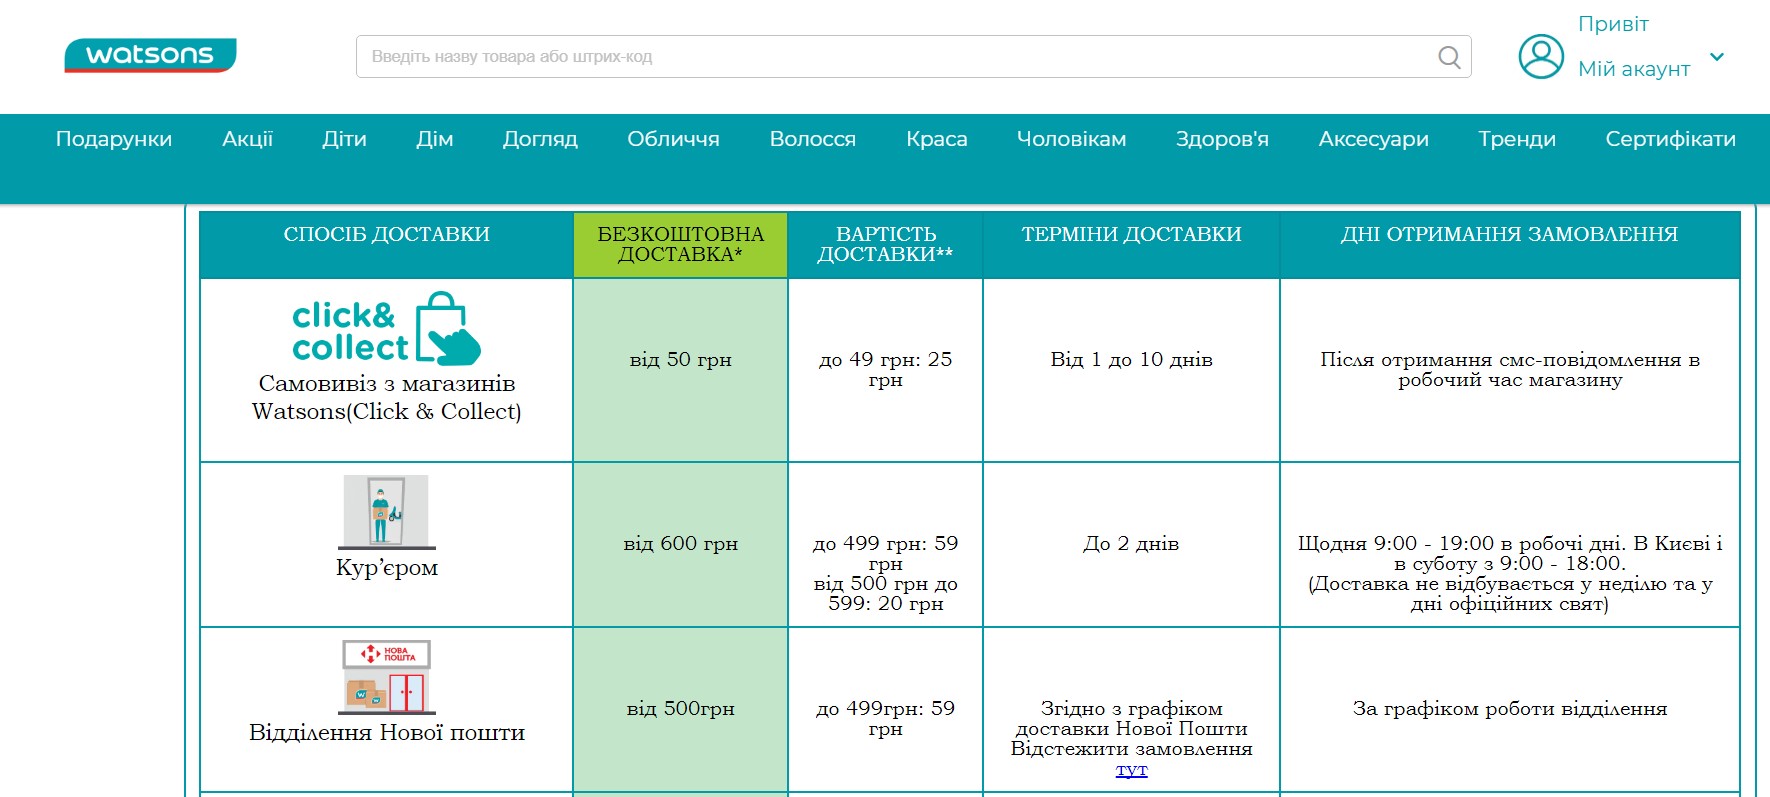Select the Дім navigation item
Viewport: 1770px width, 797px height.
coord(435,139)
